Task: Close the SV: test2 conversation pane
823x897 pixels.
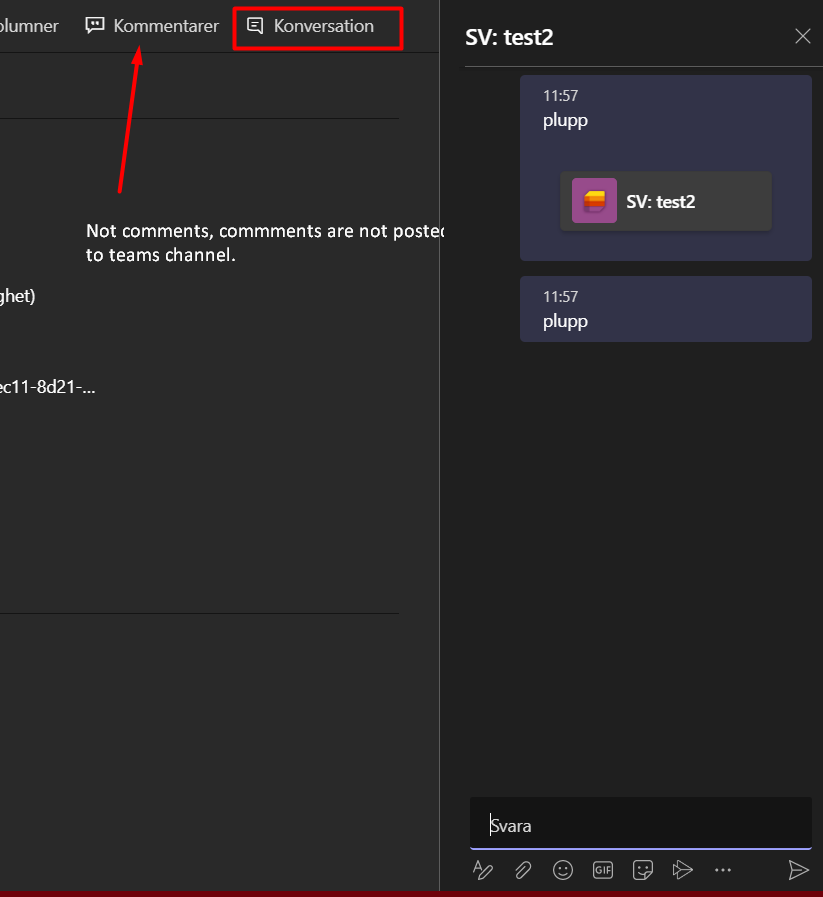Action: [x=803, y=36]
